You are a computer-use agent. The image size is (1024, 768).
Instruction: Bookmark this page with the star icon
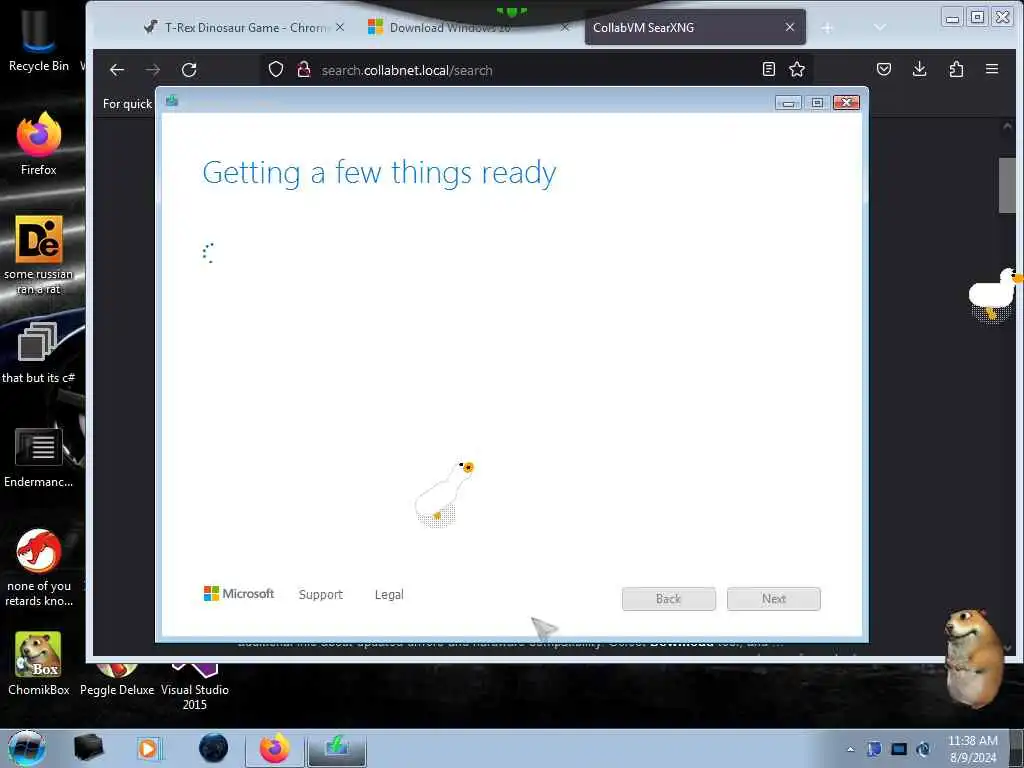pos(797,69)
